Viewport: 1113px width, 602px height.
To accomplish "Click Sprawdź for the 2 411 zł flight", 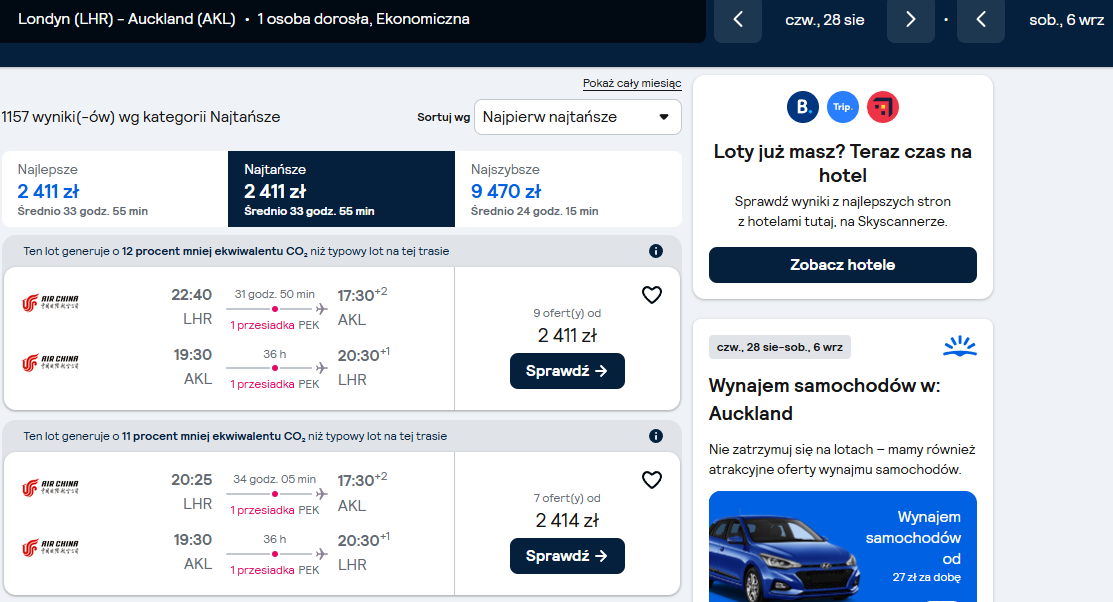I will coord(567,371).
